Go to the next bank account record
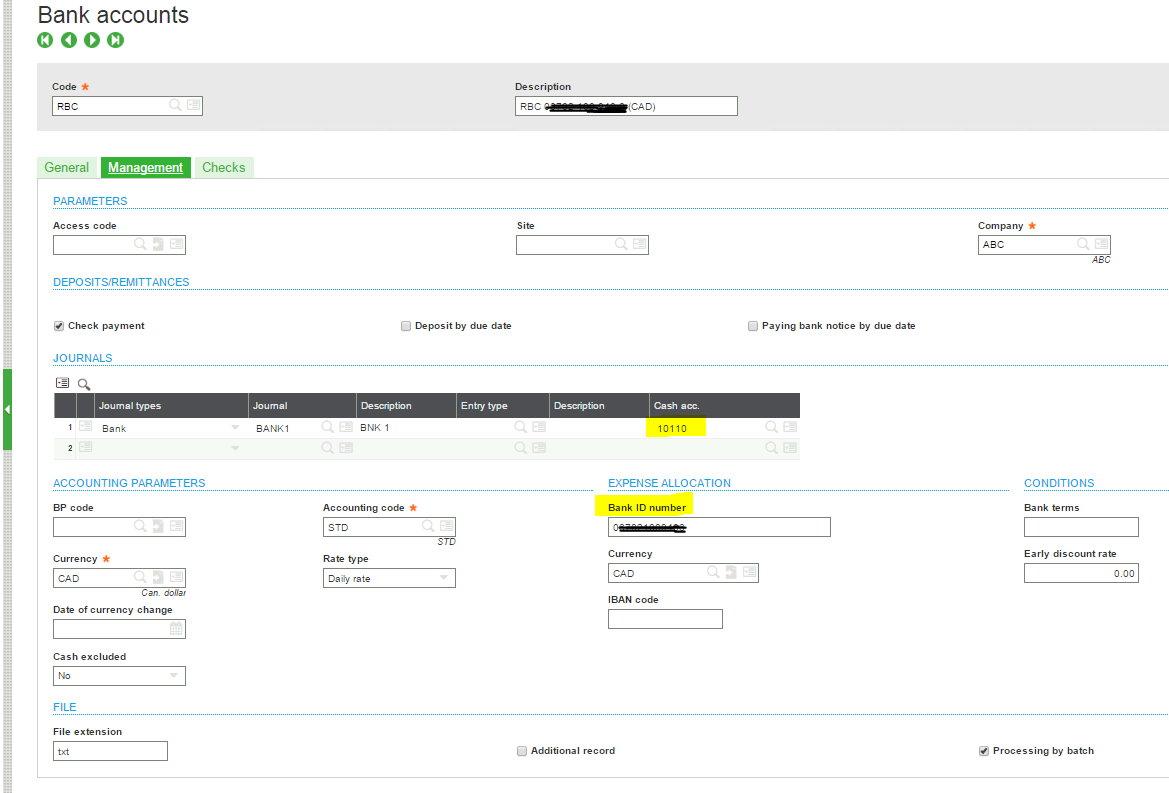Screen dimensions: 1169x793 (x=92, y=40)
